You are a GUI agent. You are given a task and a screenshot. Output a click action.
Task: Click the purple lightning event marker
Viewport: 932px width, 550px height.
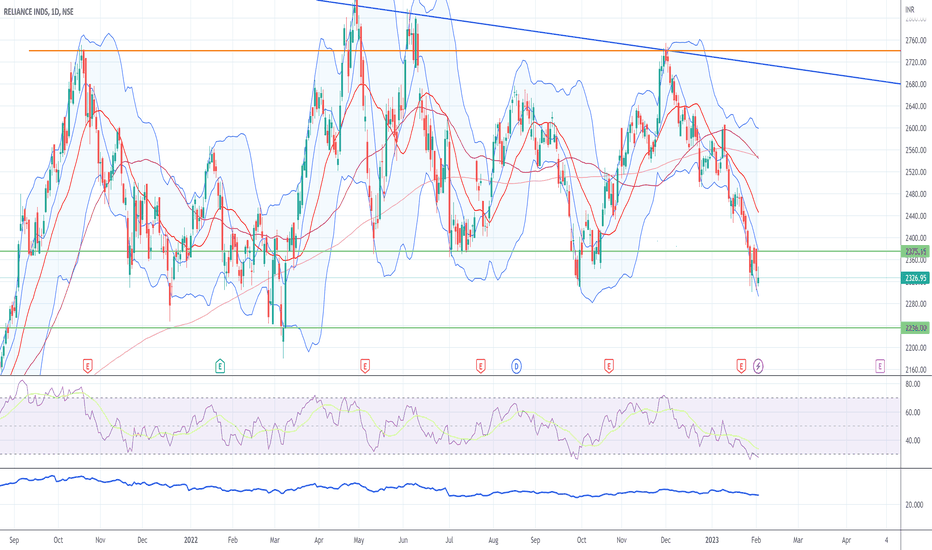coord(758,366)
